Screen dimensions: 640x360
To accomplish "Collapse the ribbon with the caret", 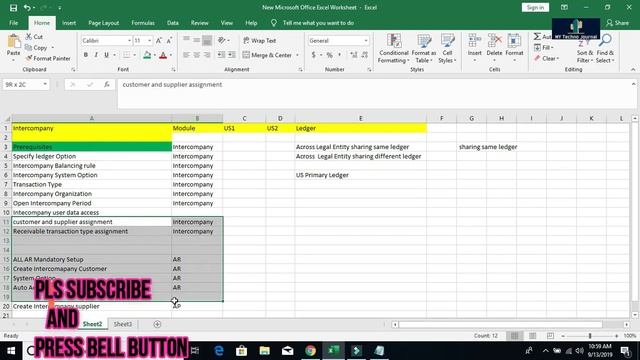I will tap(633, 70).
